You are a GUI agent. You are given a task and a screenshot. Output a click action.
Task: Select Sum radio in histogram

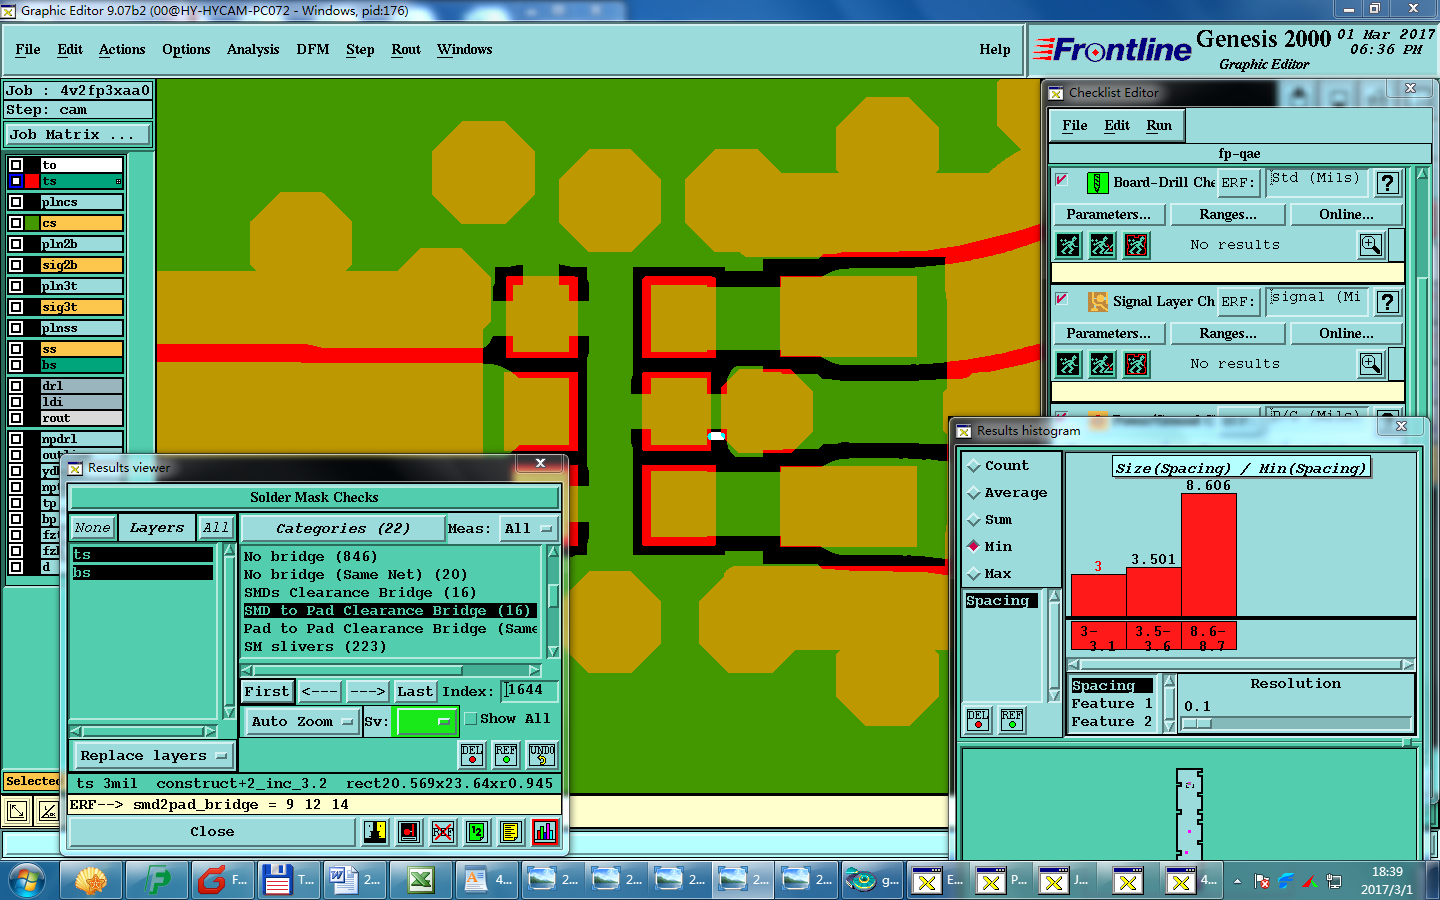(974, 520)
